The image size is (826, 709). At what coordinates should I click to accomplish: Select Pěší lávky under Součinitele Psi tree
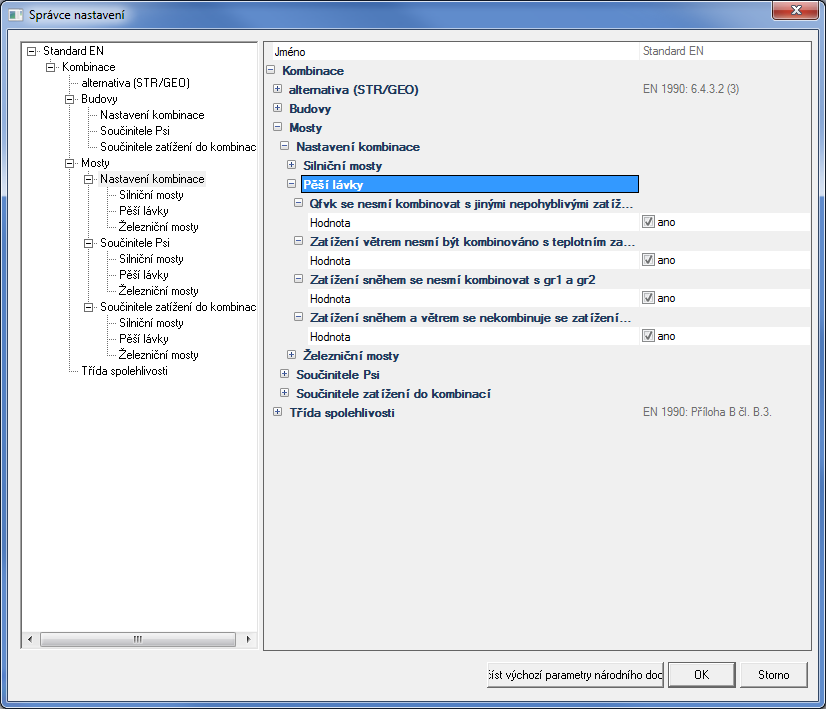[x=144, y=275]
